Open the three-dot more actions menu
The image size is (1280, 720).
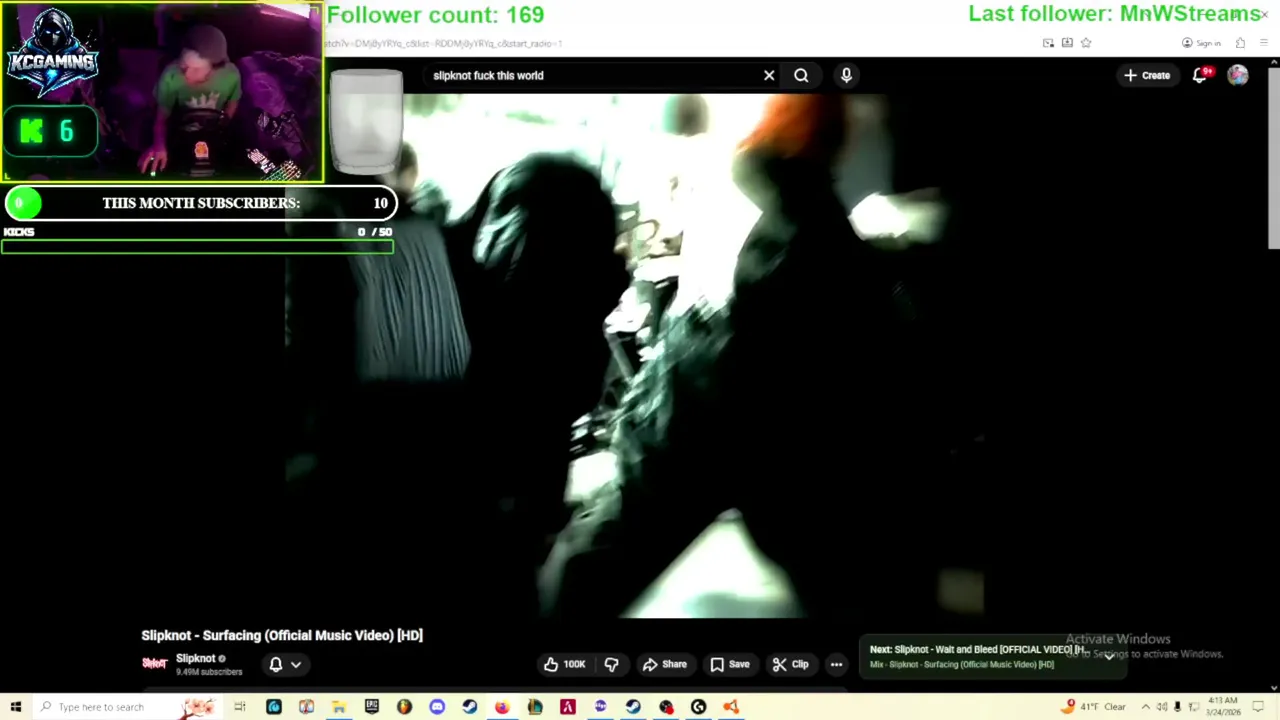click(x=836, y=664)
